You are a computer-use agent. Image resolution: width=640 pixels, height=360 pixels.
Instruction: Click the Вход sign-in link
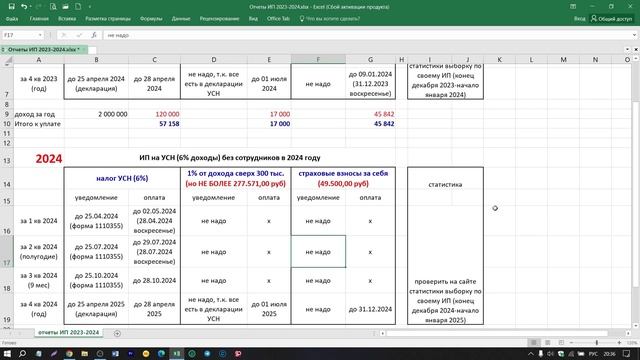[x=579, y=19]
